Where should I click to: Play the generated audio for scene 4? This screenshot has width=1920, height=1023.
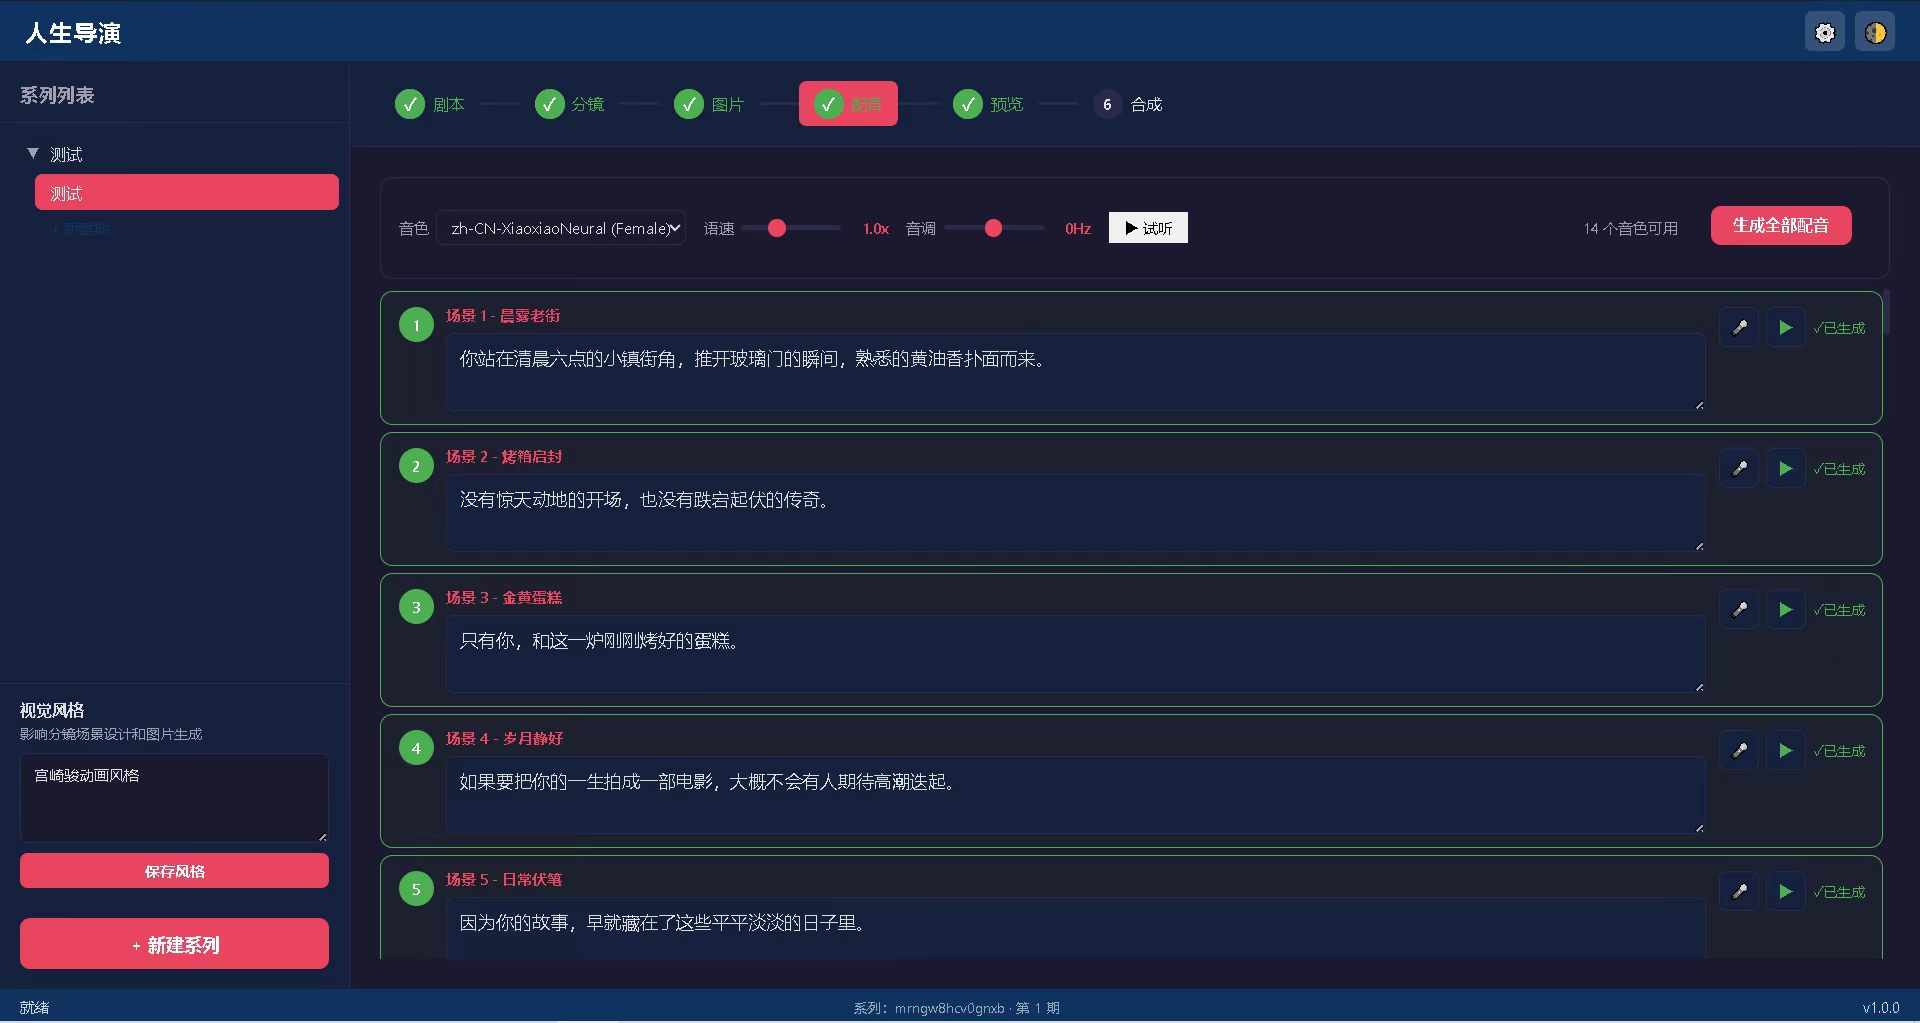[1785, 751]
